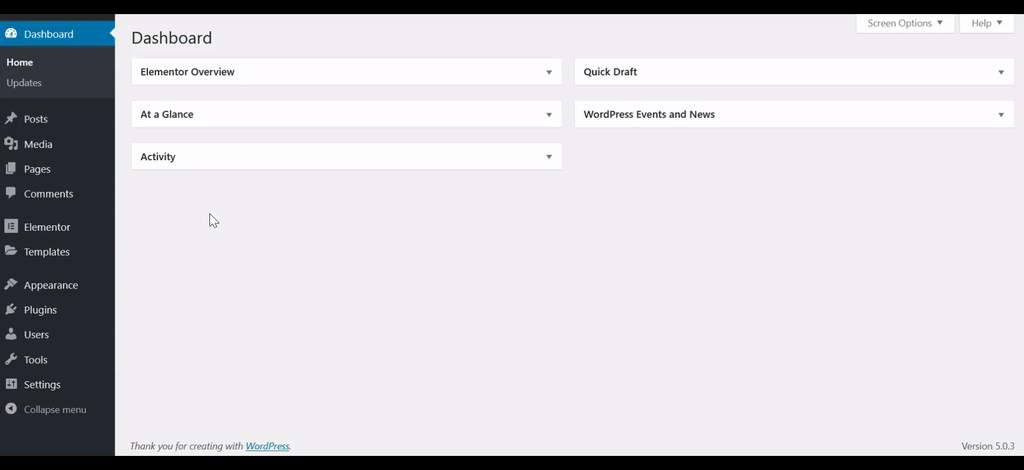Click the Pages icon in sidebar
Screen dimensions: 1024x470
[11, 169]
